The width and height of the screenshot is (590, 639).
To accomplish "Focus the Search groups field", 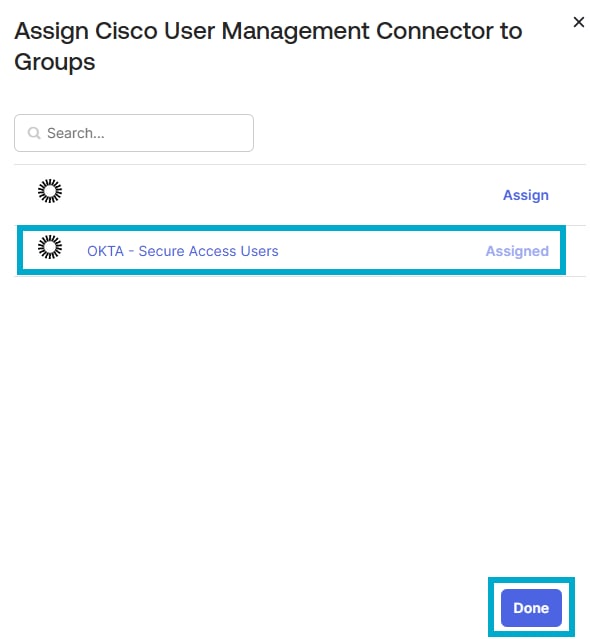I will pyautogui.click(x=134, y=133).
